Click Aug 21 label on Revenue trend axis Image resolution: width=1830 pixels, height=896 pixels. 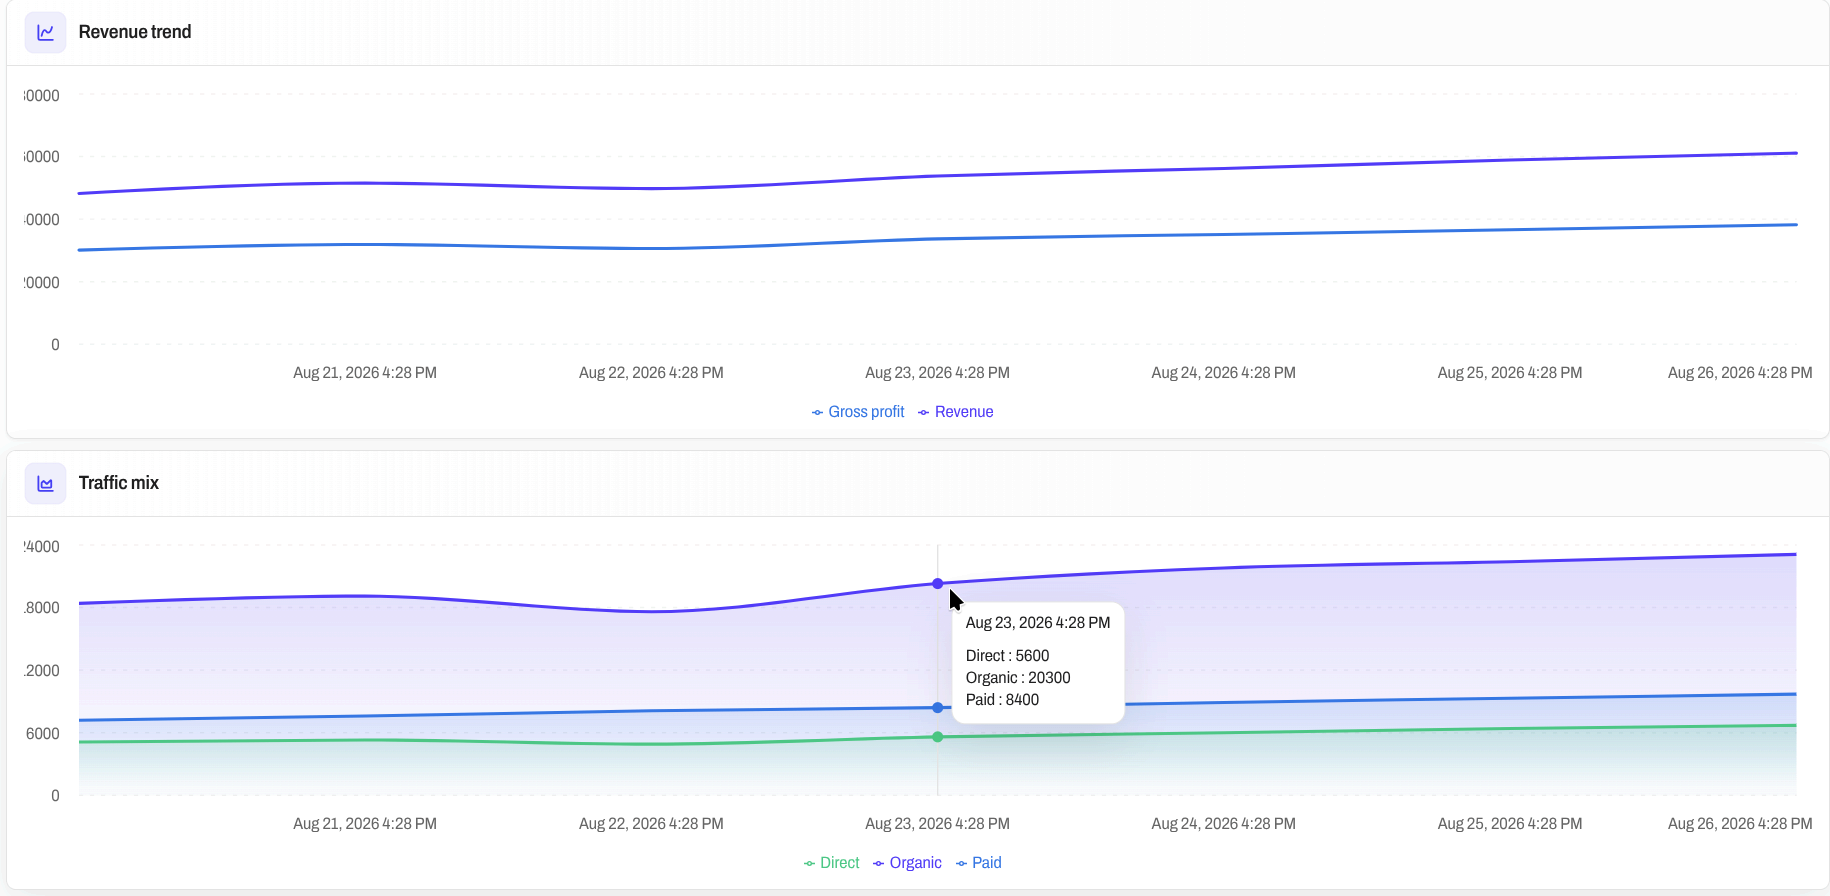[365, 373]
